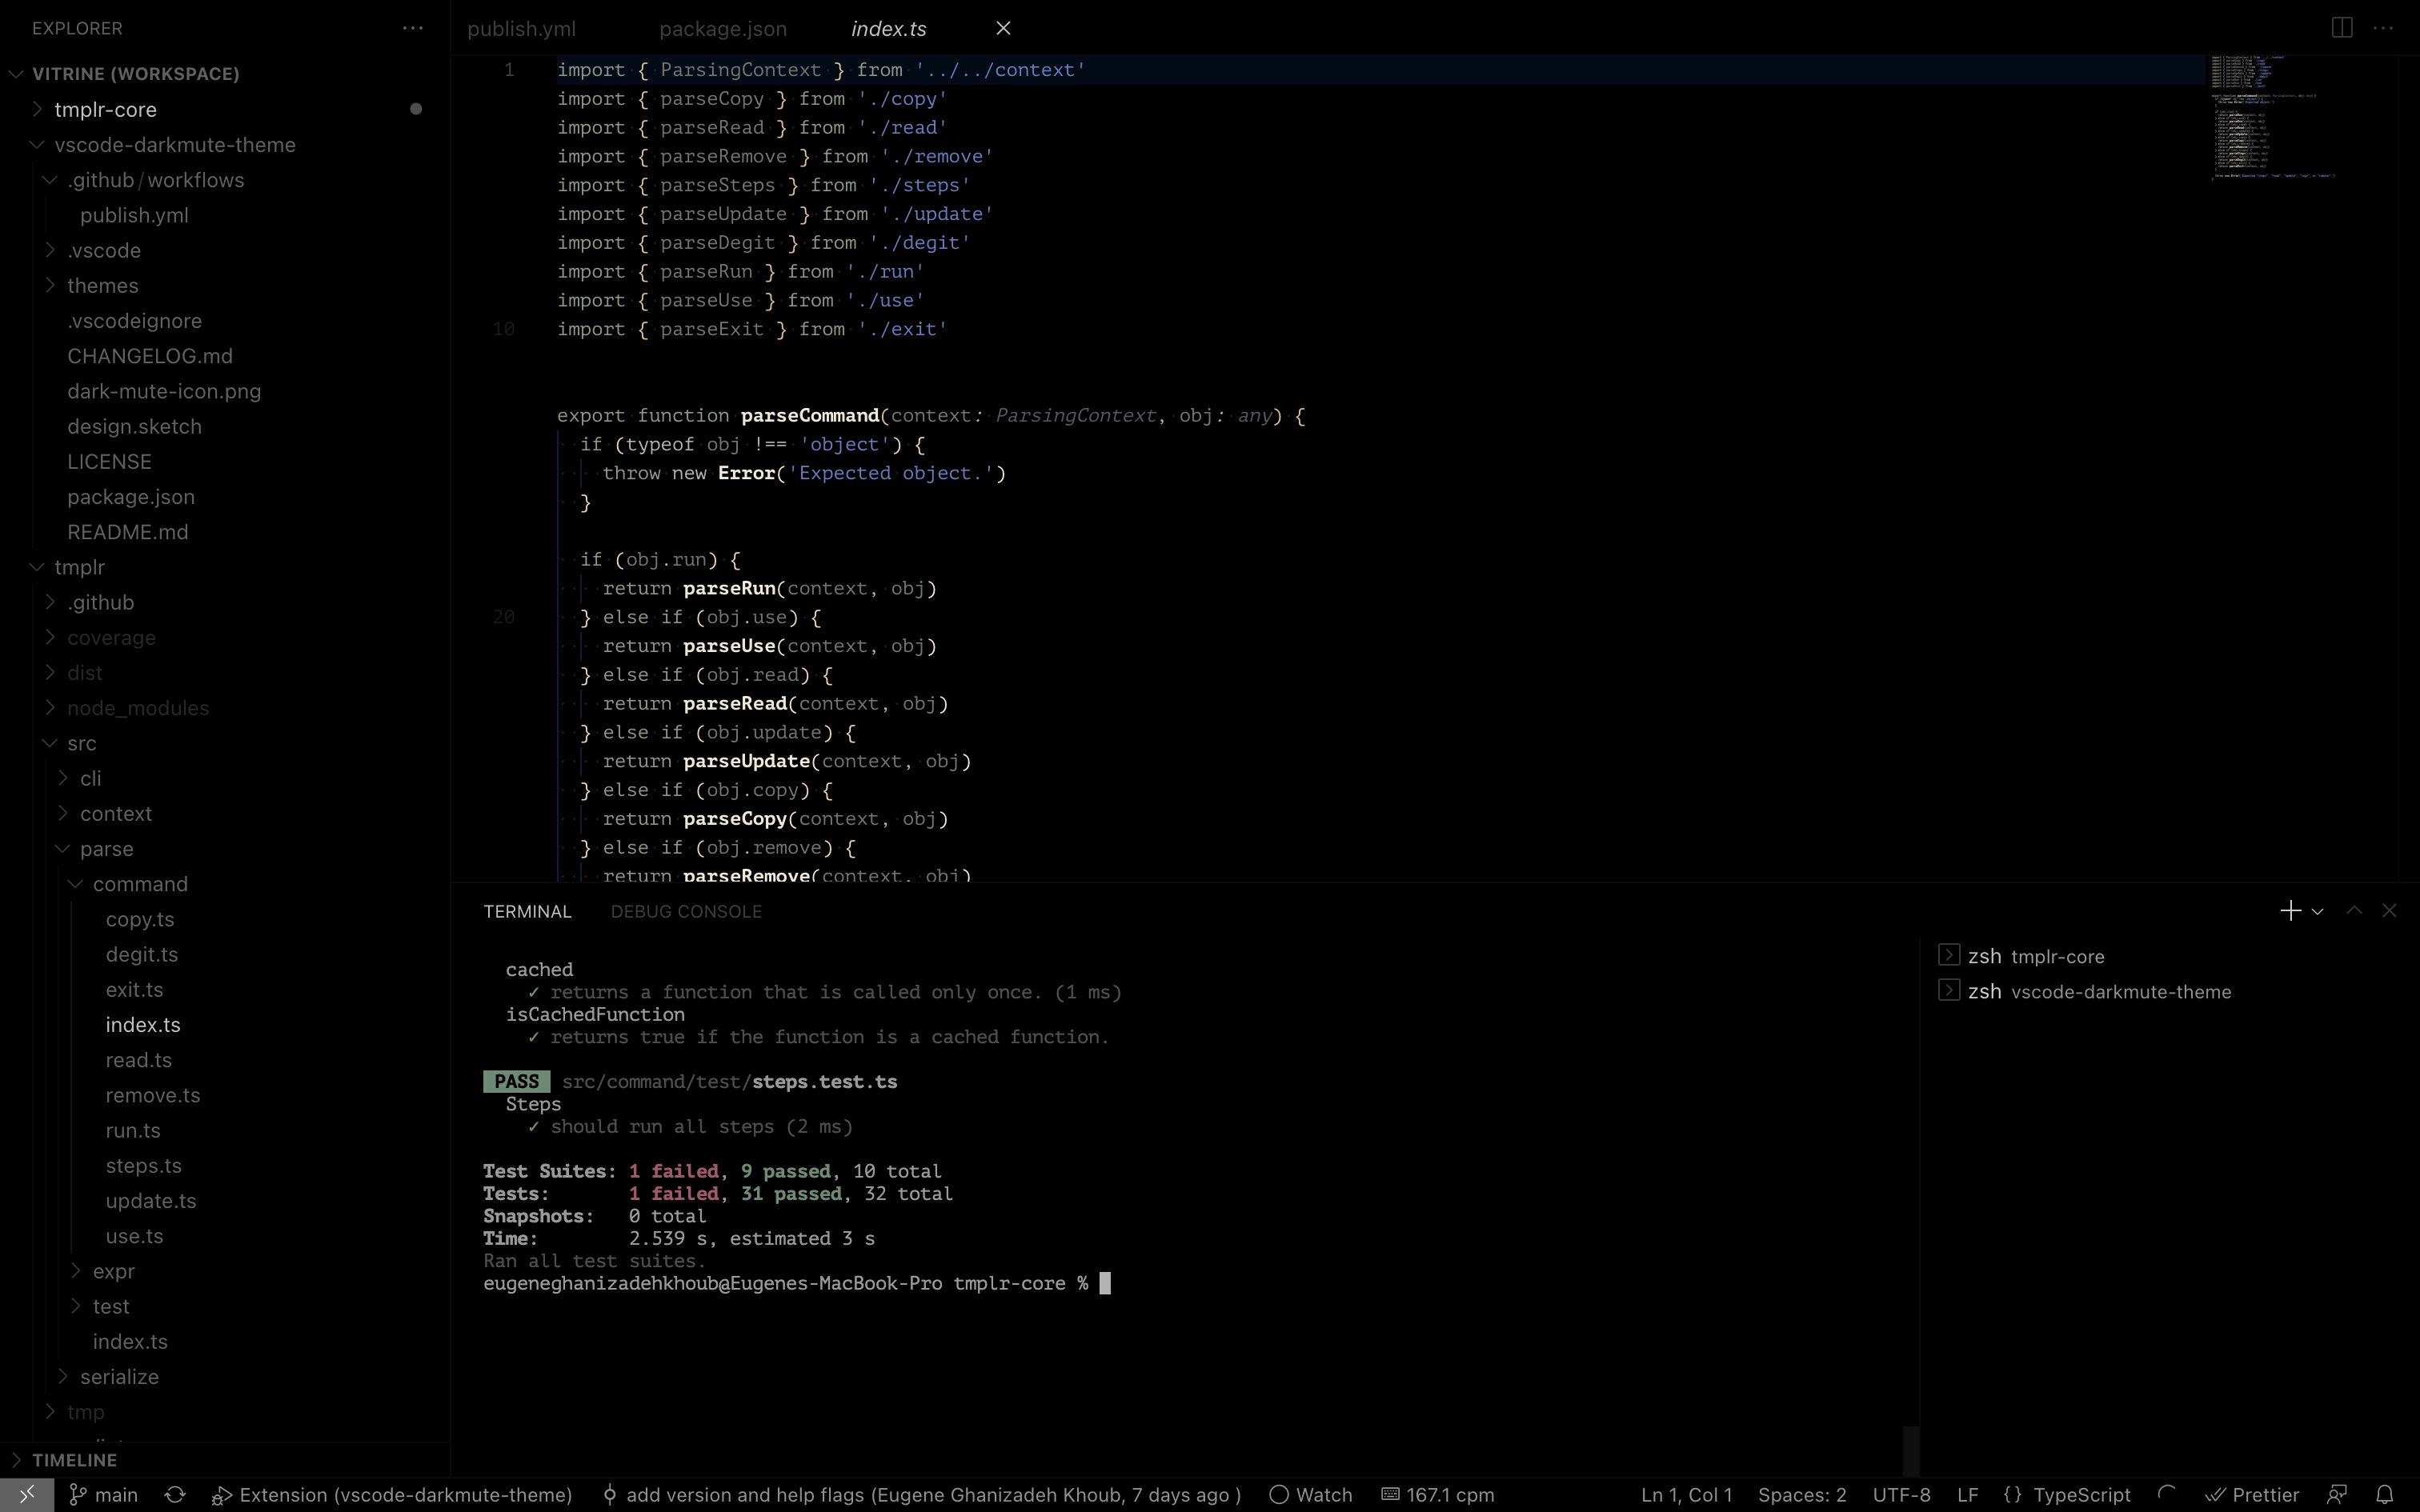Screen dimensions: 2420x1512
Task: Switch to the DEBUG CONSOLE tab
Action: (686, 912)
